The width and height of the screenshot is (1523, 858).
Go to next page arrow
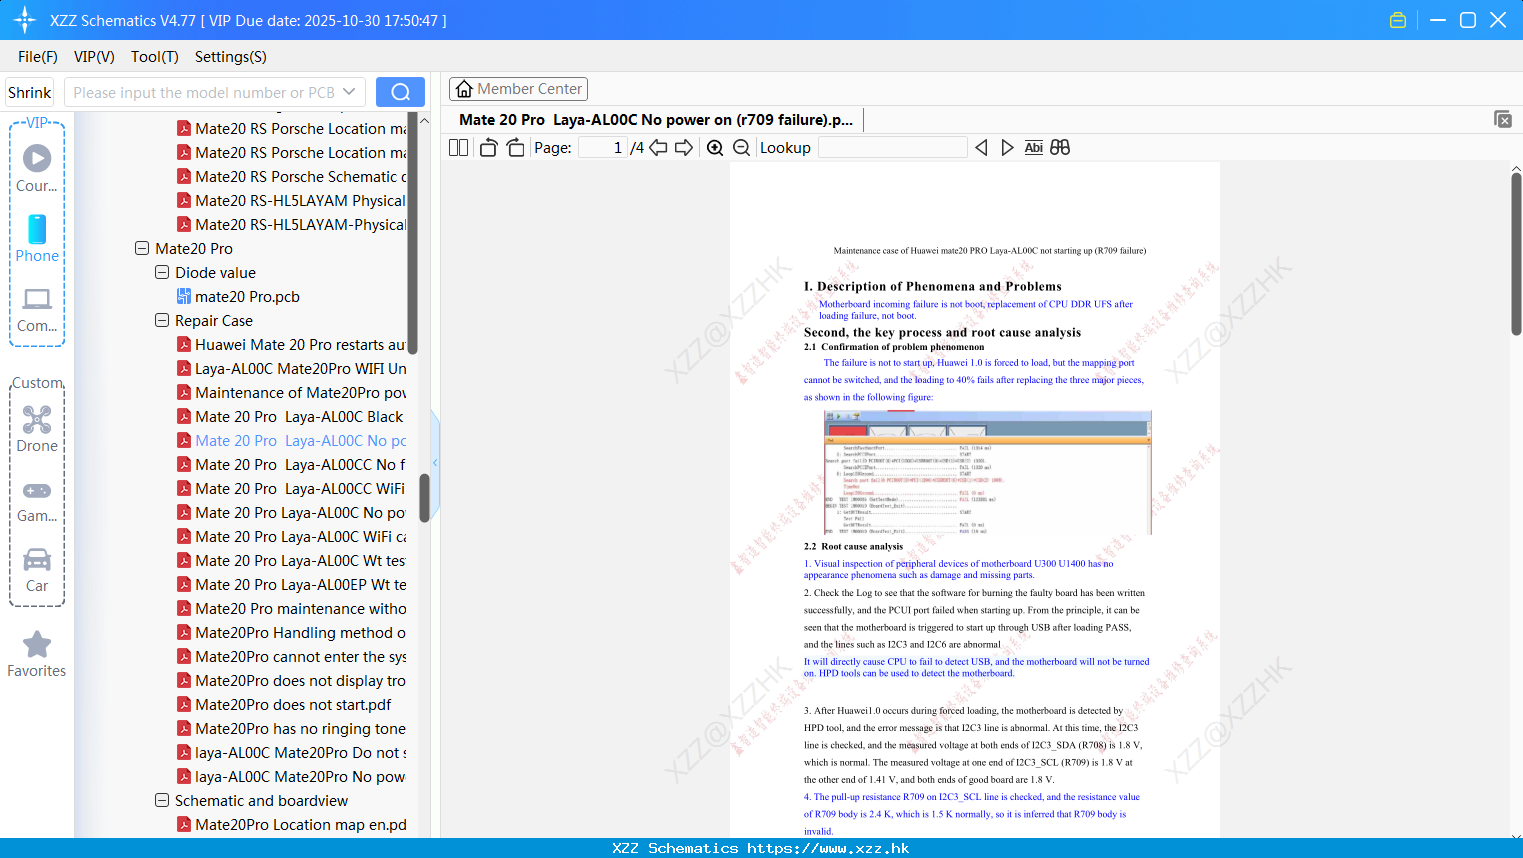(x=684, y=147)
